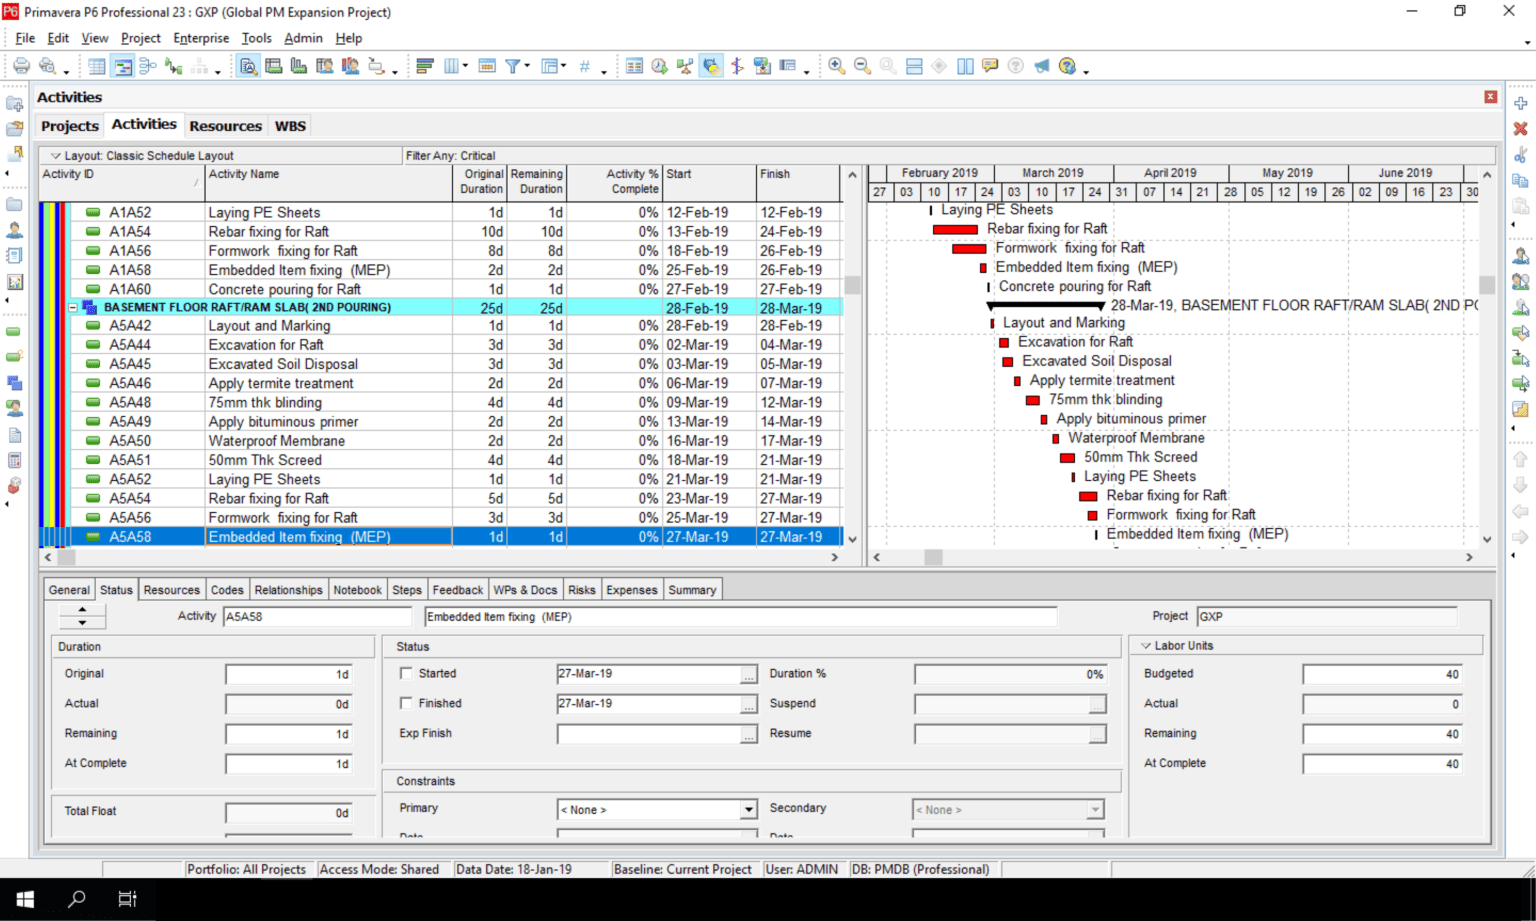
Task: Zoom in on the Gantt chart timescale
Action: click(x=837, y=66)
